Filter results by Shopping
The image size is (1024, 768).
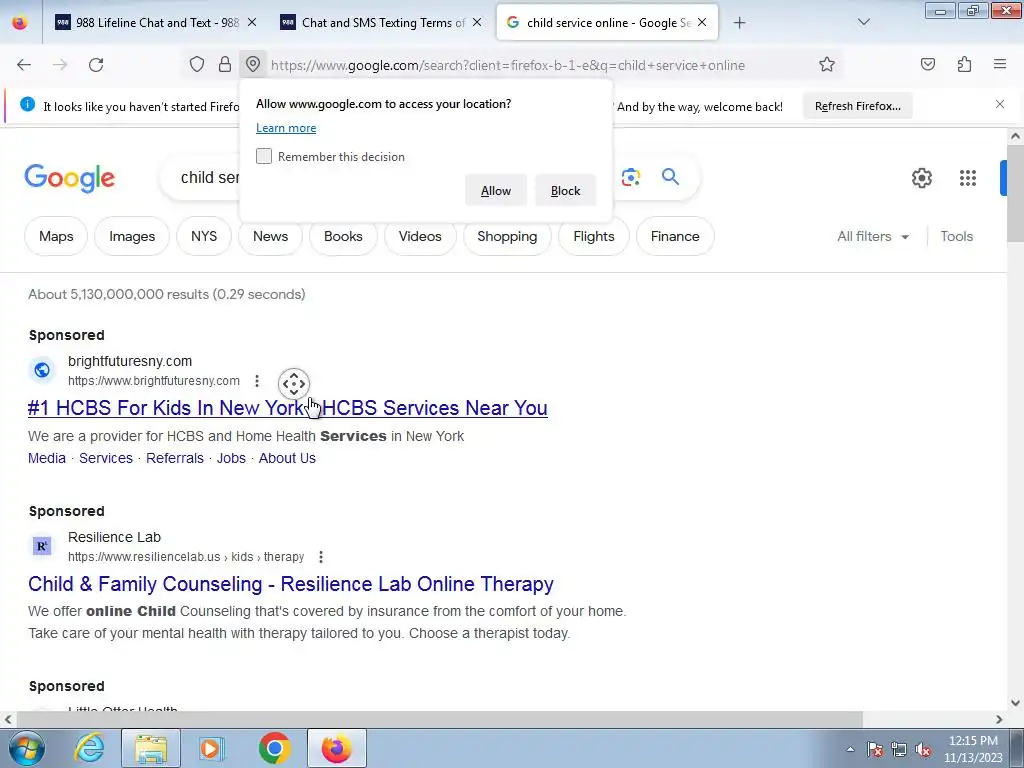click(507, 236)
